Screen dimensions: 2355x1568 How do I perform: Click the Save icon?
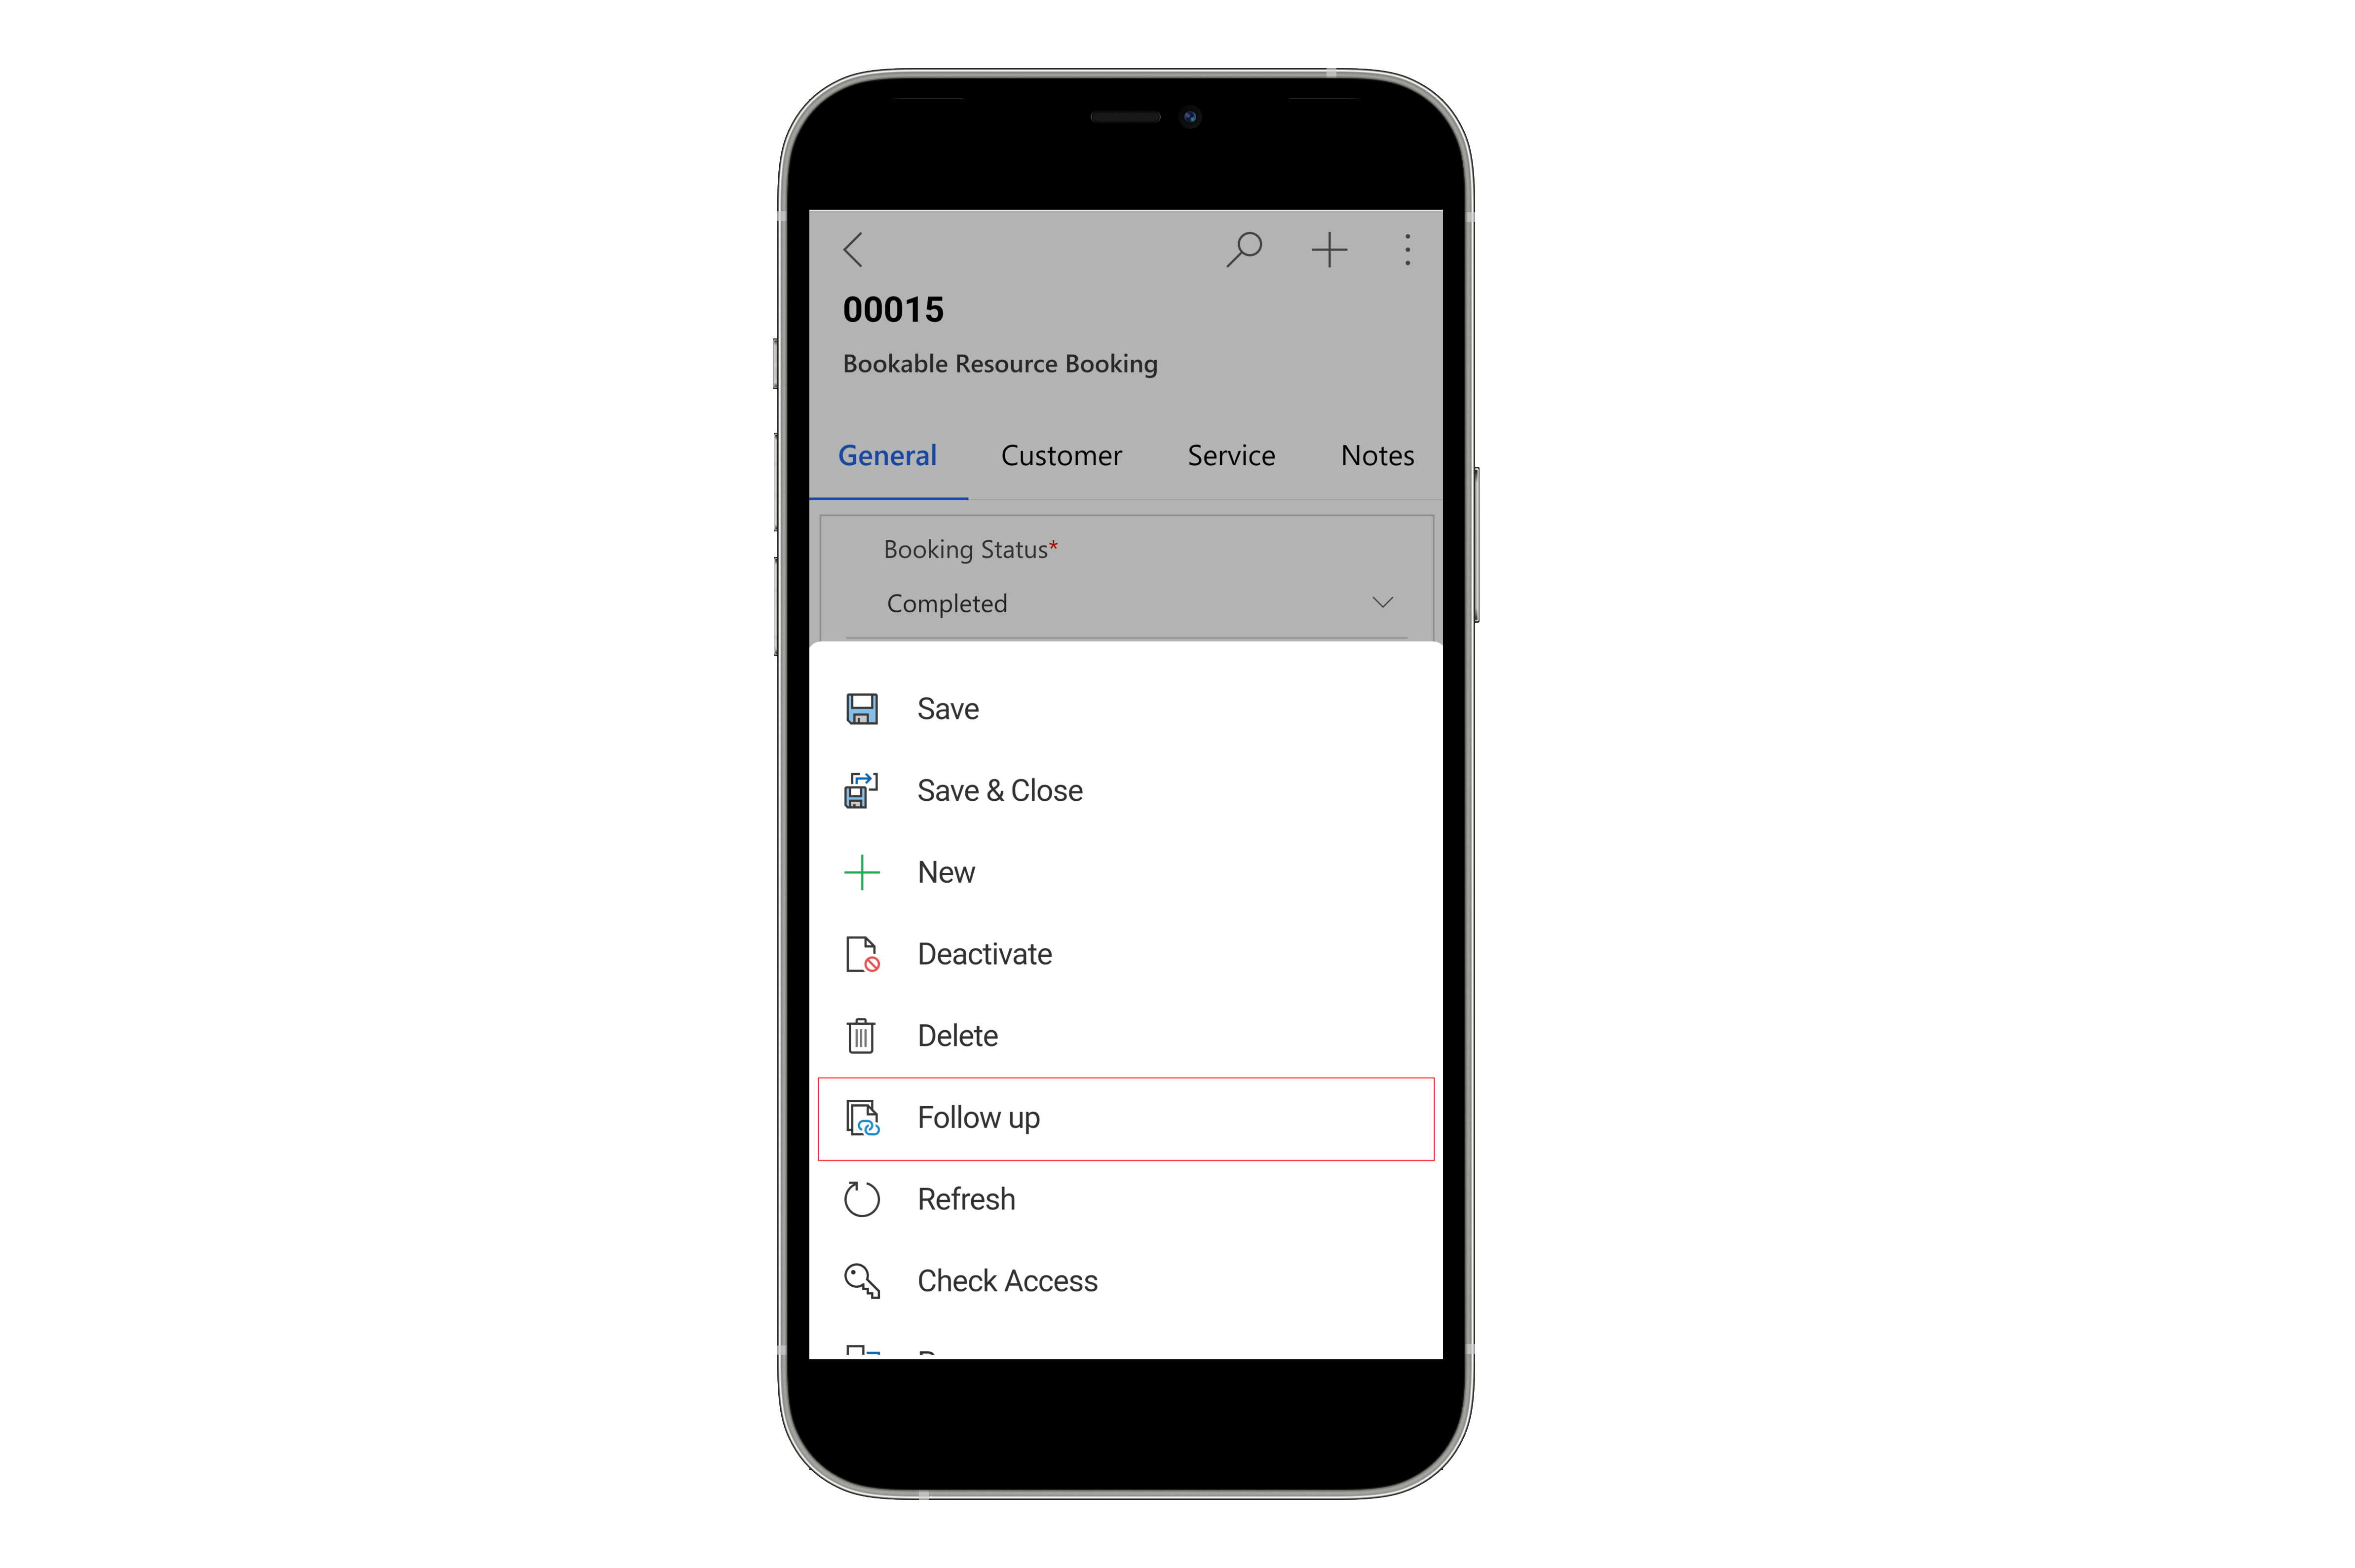pos(863,709)
